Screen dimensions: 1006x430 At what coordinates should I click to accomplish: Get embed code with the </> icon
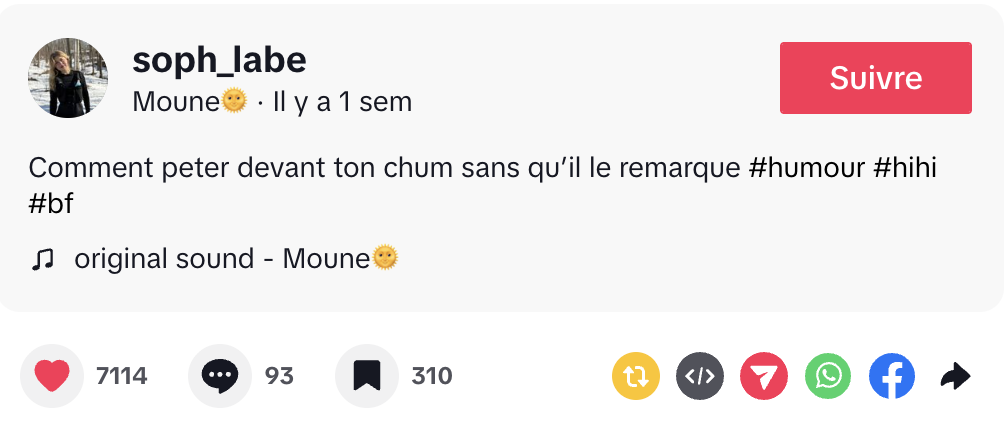(x=700, y=377)
